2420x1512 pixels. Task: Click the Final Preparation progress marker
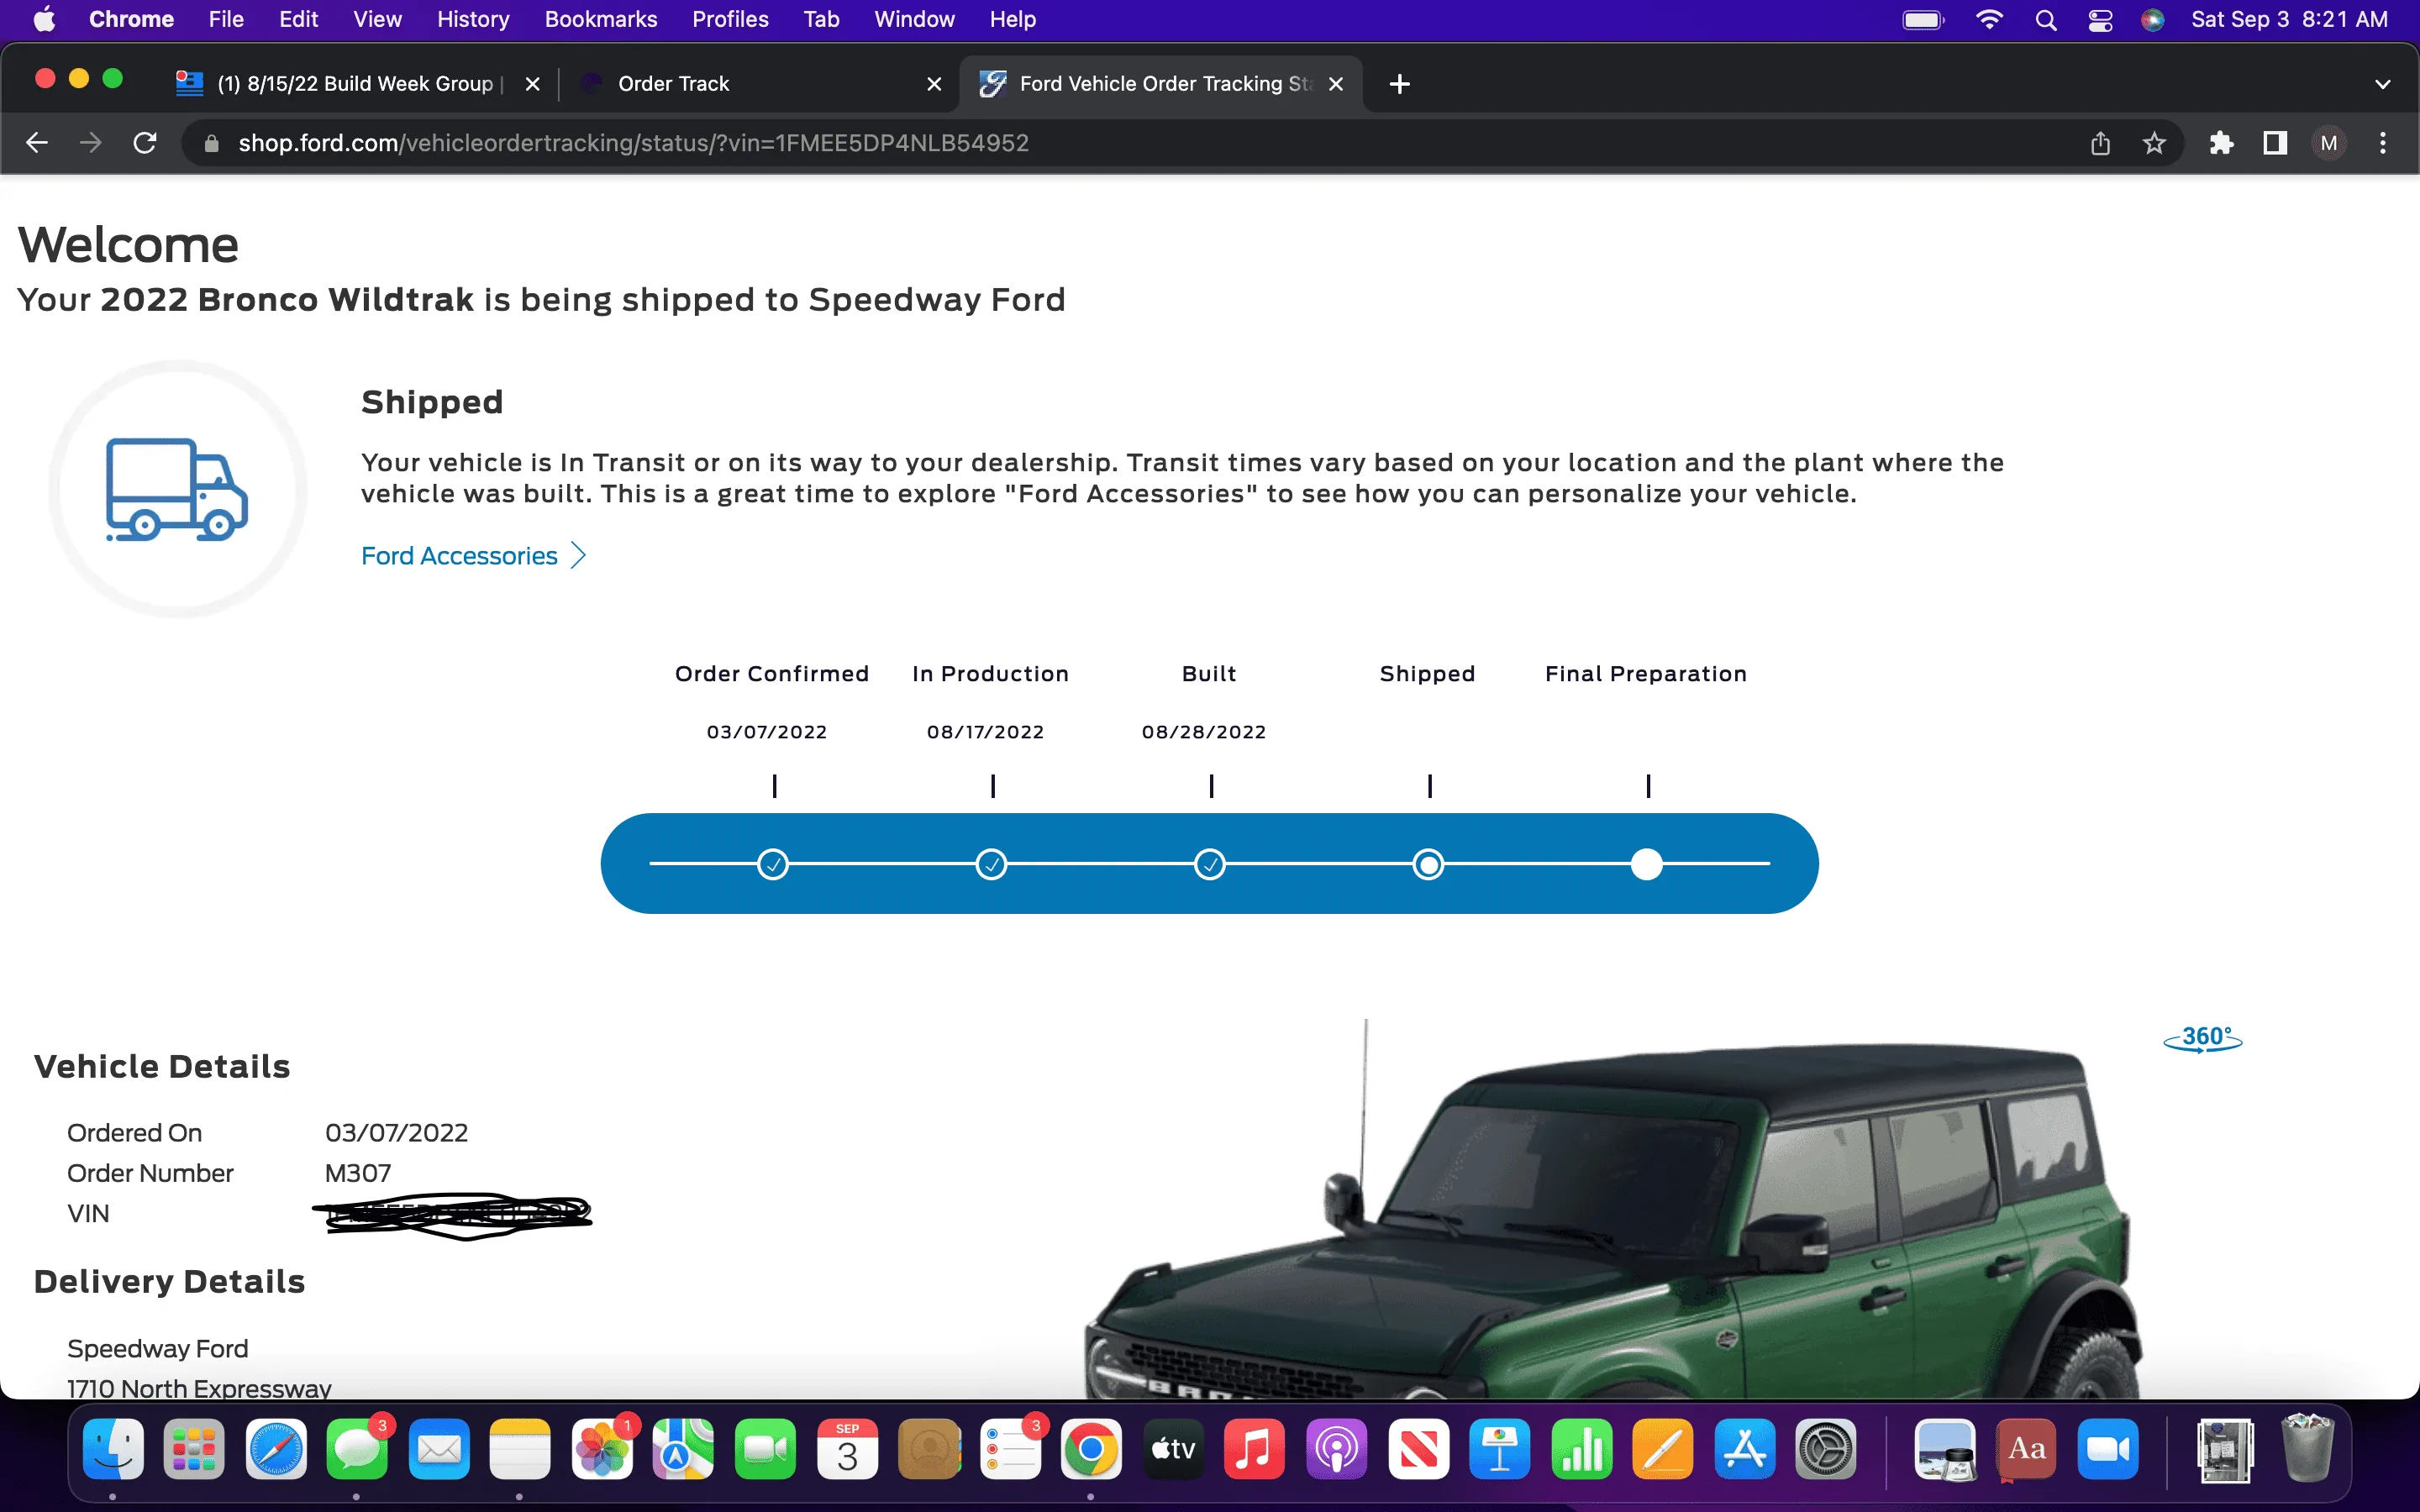pos(1647,864)
